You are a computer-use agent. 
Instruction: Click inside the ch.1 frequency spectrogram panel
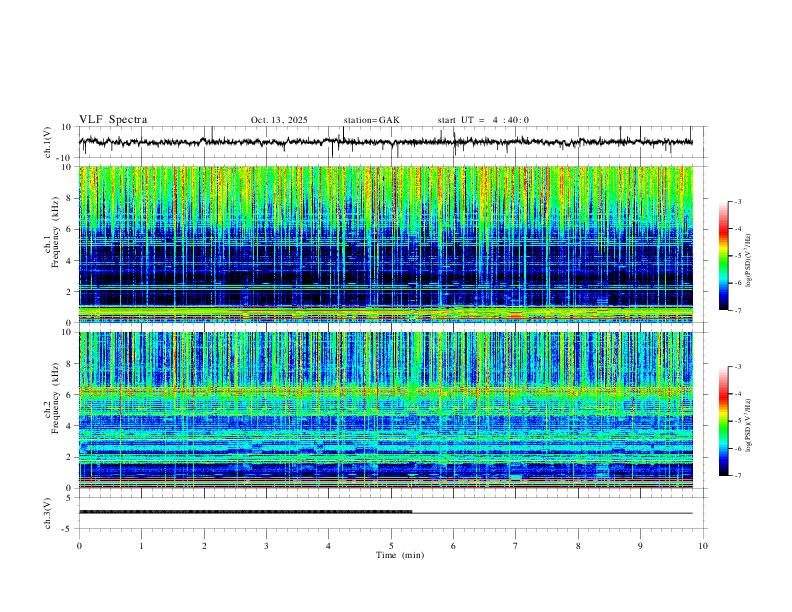385,244
